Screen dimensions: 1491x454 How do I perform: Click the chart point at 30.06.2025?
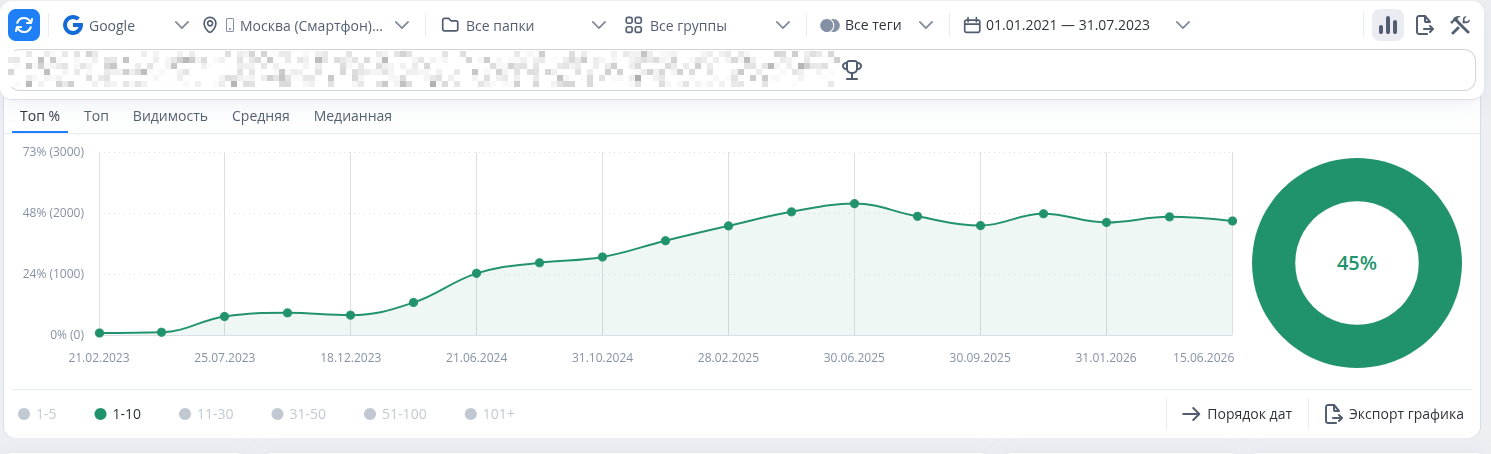click(x=854, y=203)
